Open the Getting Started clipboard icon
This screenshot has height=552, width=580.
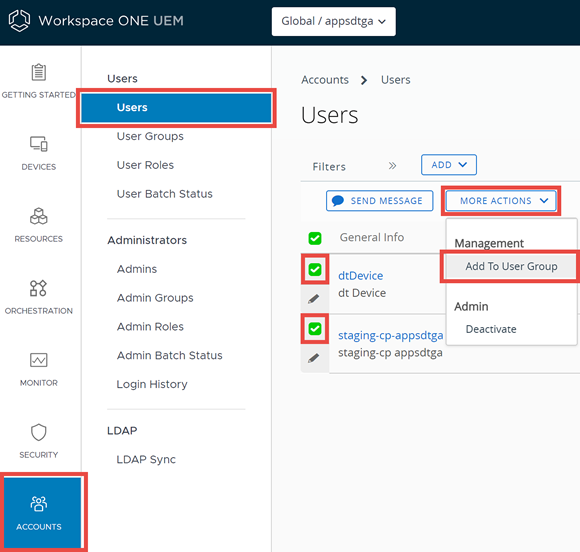tap(38, 72)
